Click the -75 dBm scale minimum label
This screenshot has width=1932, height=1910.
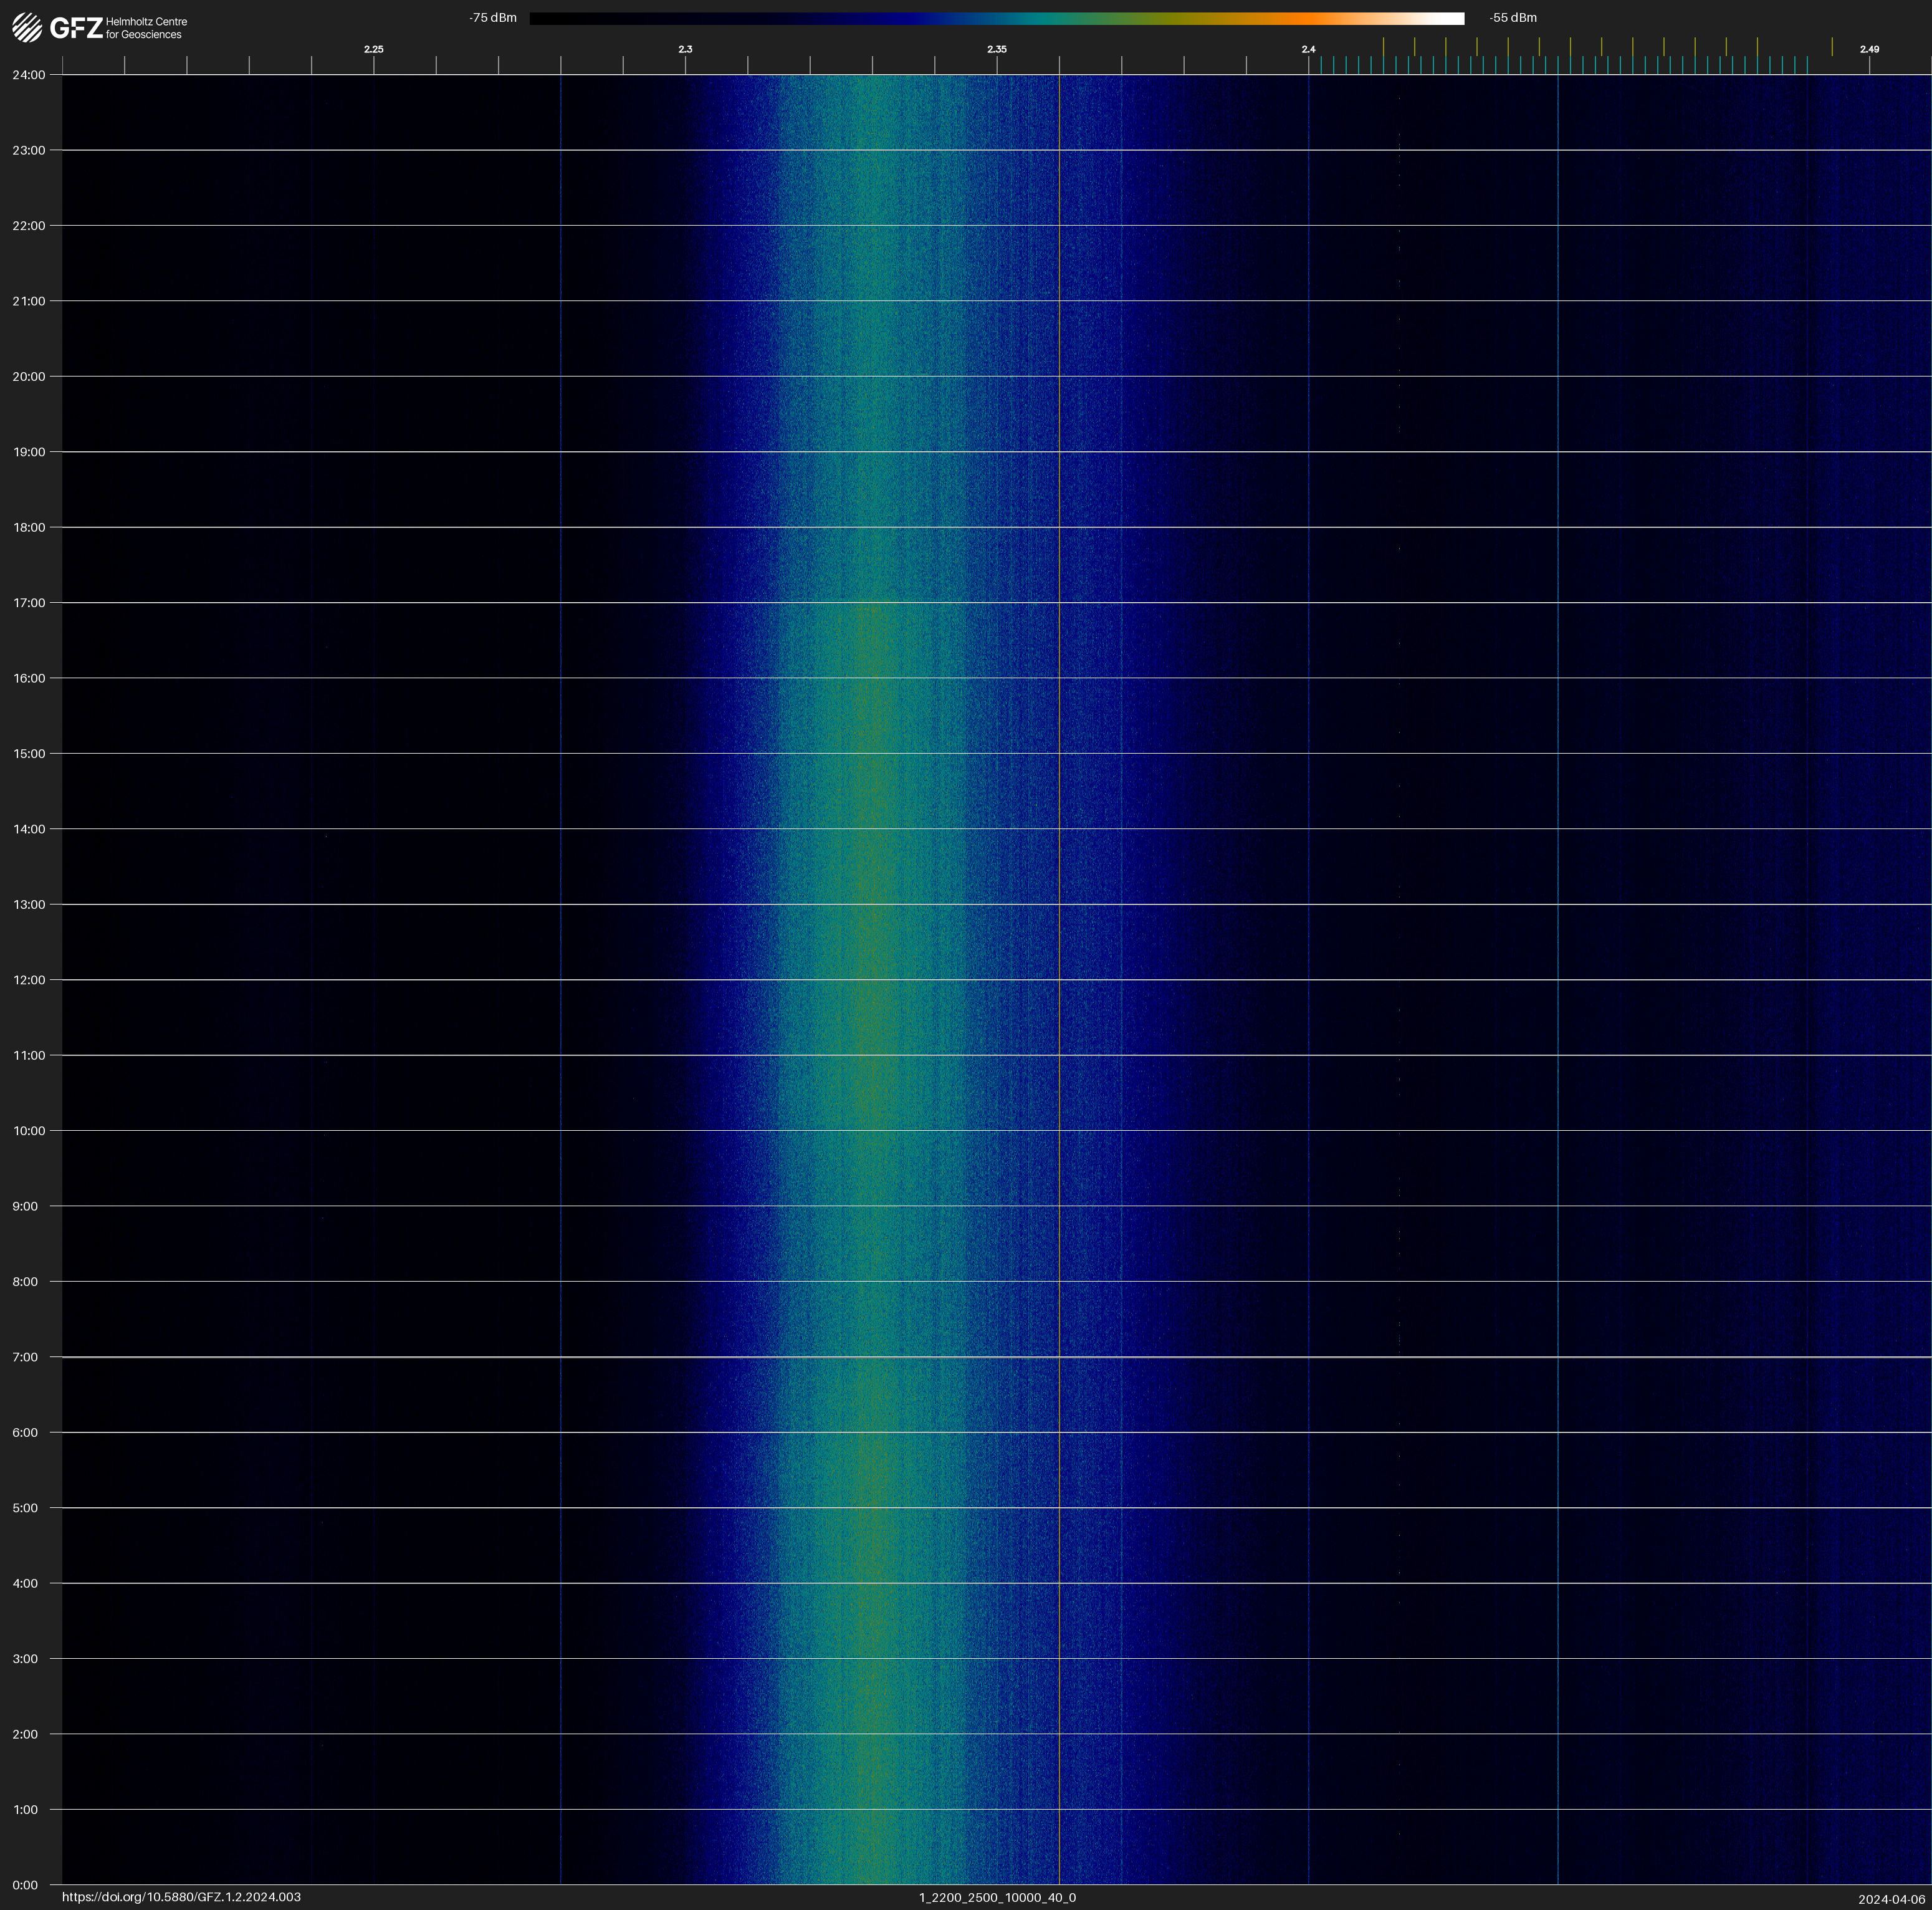(x=493, y=18)
